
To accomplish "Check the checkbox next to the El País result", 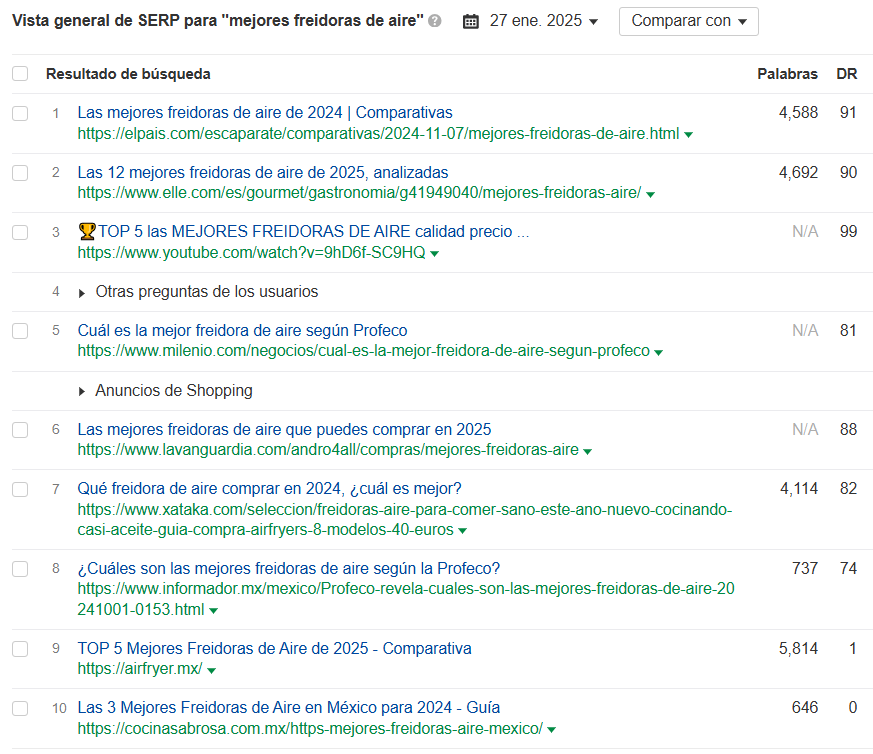I will tap(20, 113).
